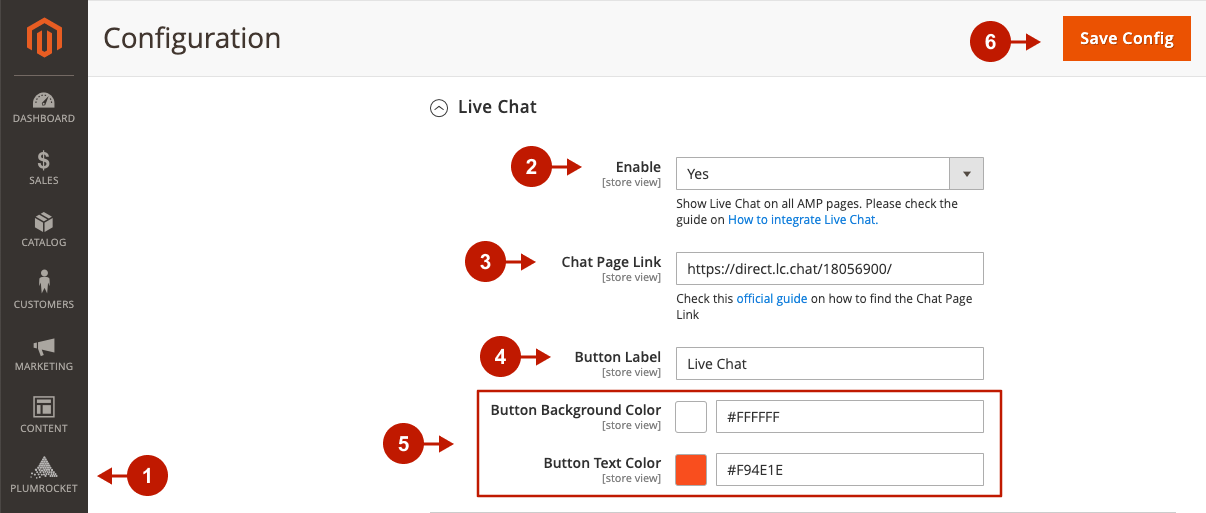Open the Sales dollar icon
The image size is (1206, 513).
44,161
